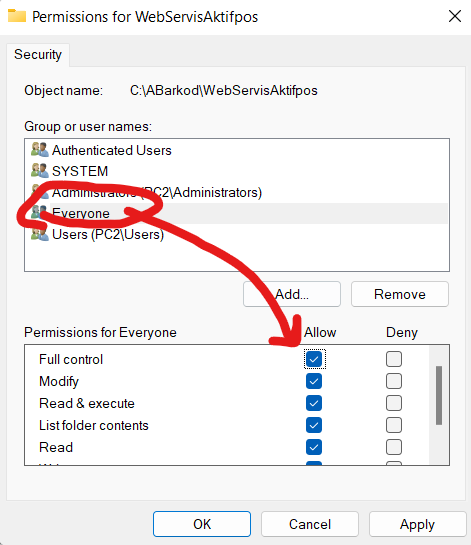Viewport: 471px width, 545px height.
Task: Click the Users (PC2\Users) group icon
Action: pos(40,234)
